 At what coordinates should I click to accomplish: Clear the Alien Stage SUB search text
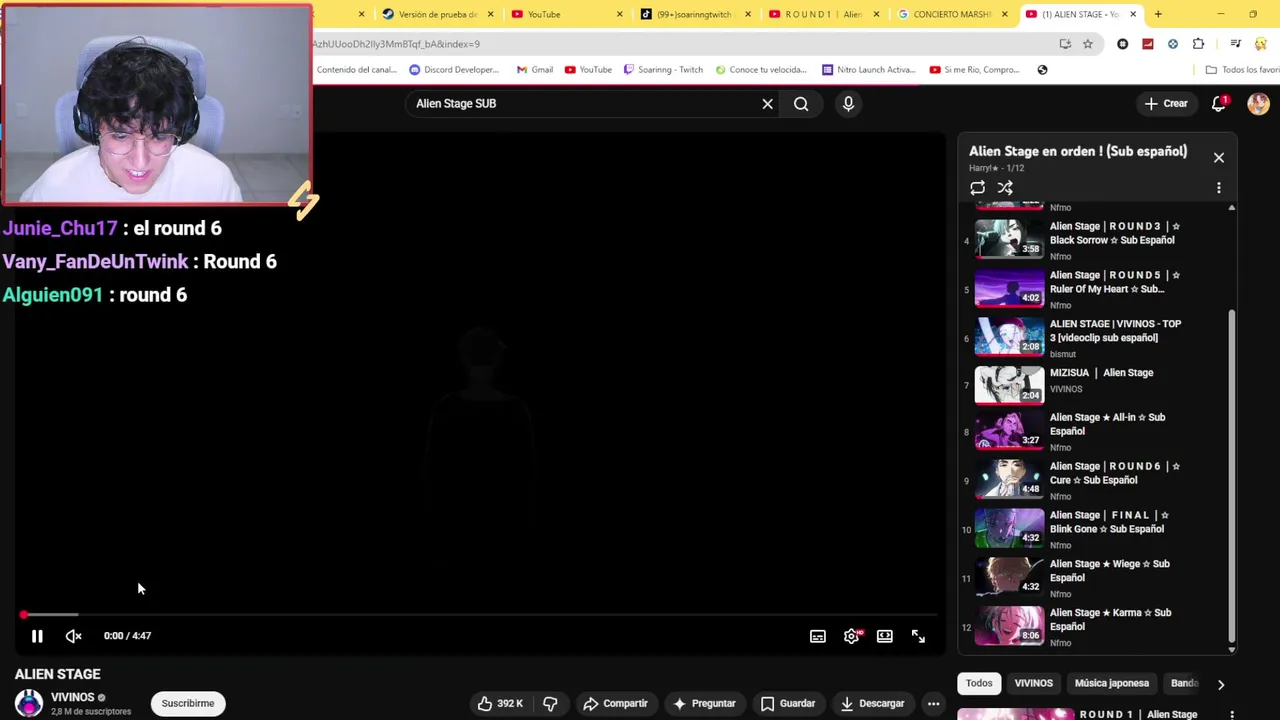[x=767, y=104]
